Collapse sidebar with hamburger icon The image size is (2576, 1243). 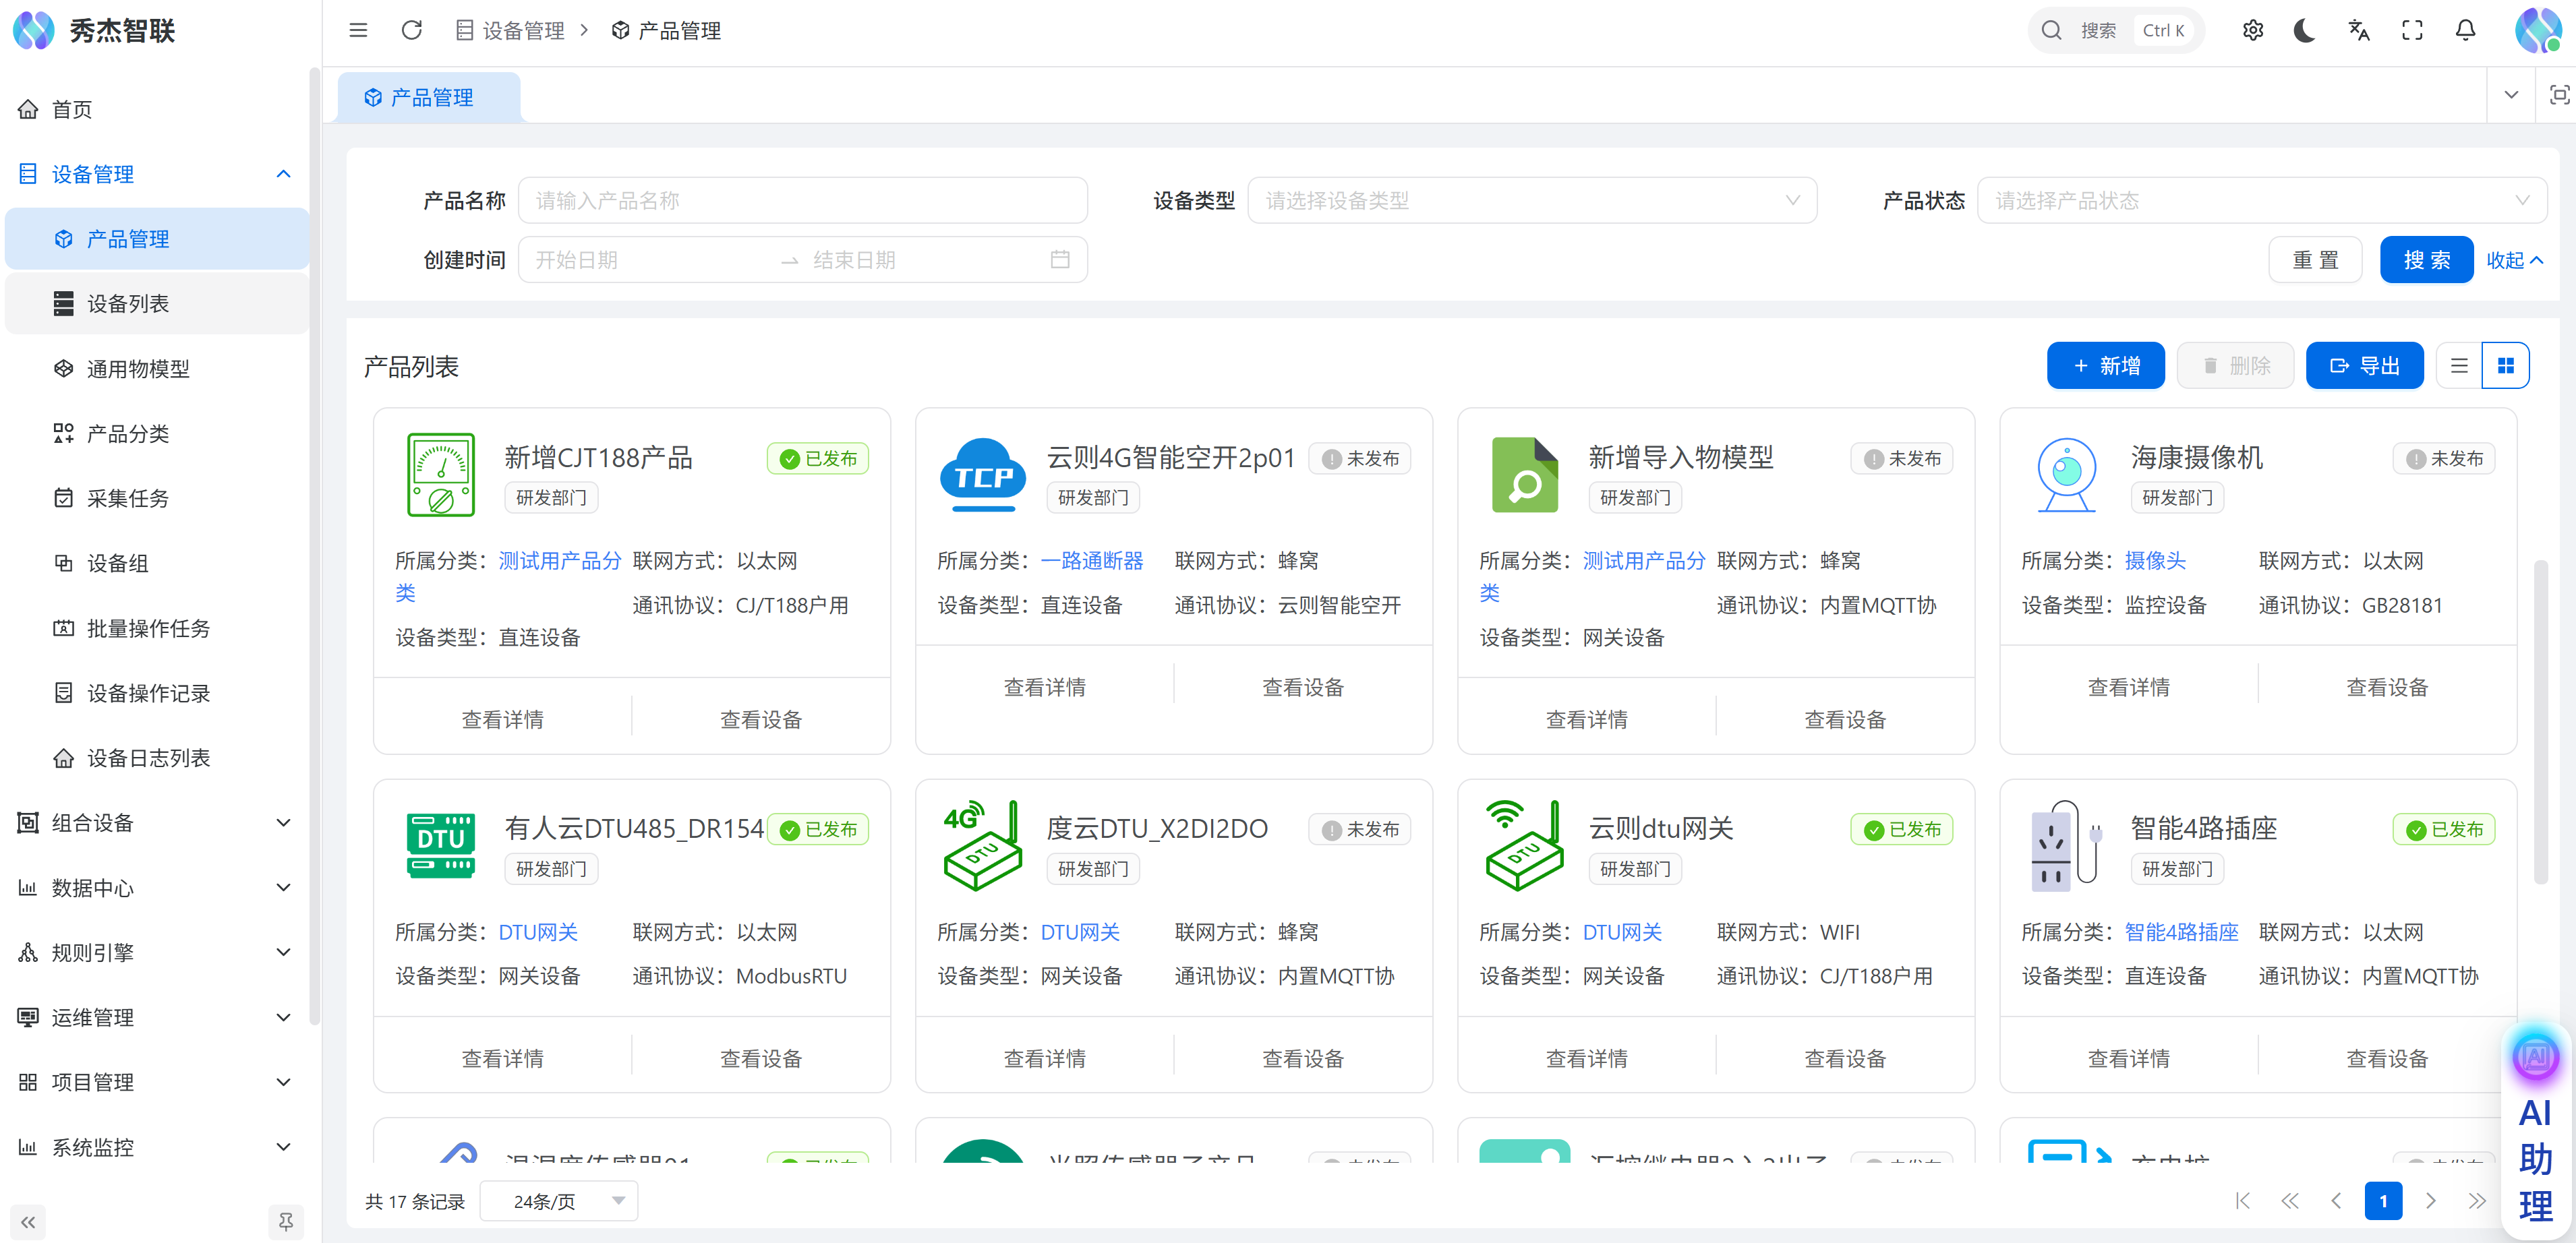tap(358, 30)
